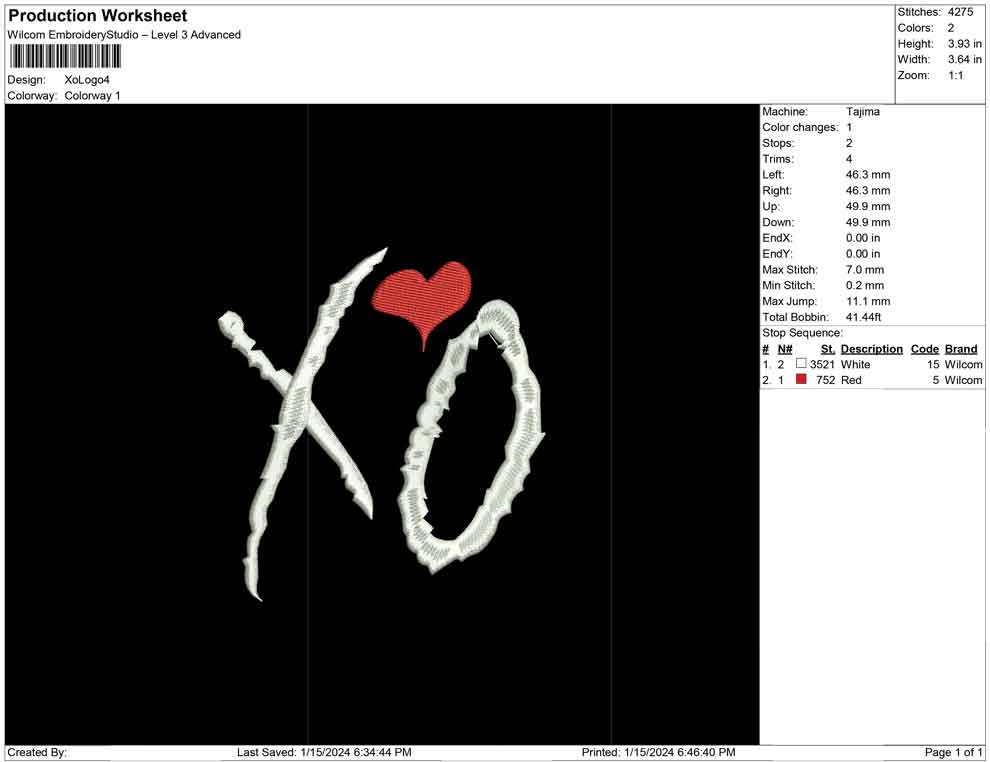
Task: Click 'Page 1 of 1' in footer
Action: 953,752
